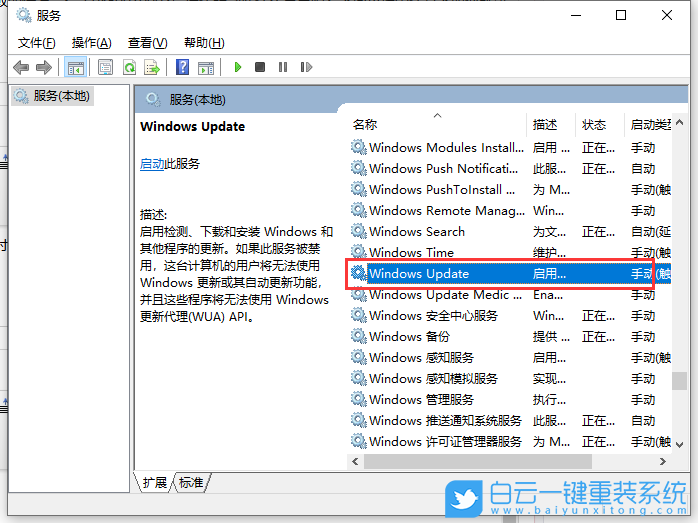The image size is (698, 523).
Task: Switch to the 标准 tab
Action: 191,482
